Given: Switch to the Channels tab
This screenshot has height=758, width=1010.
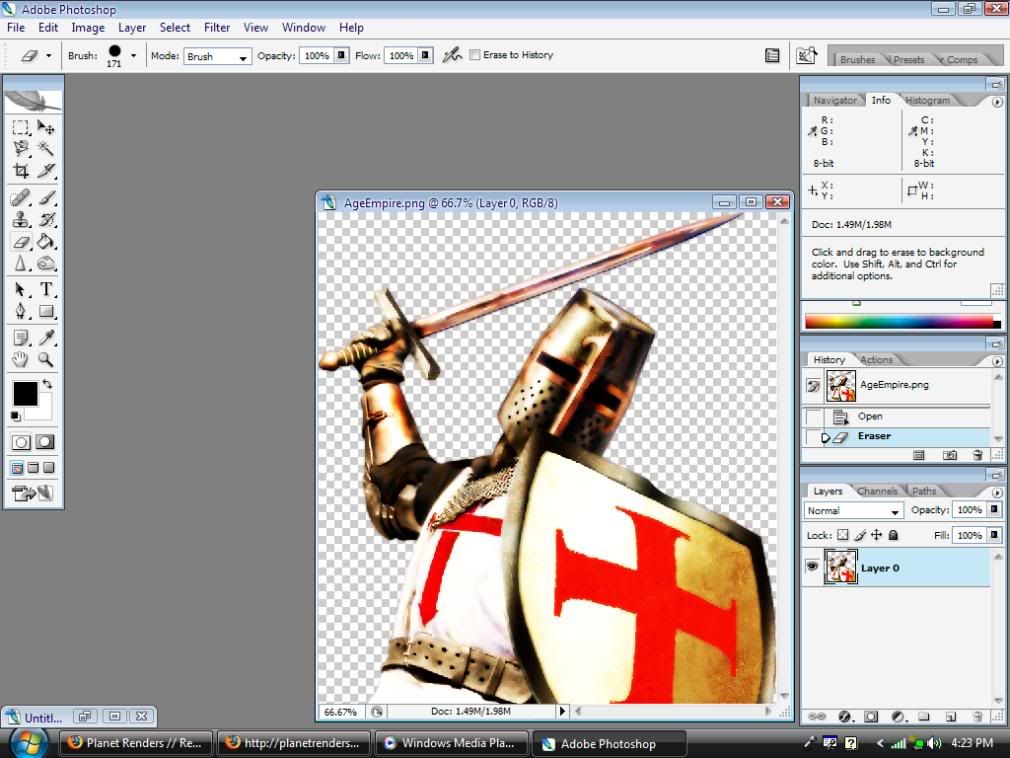Looking at the screenshot, I should point(877,491).
